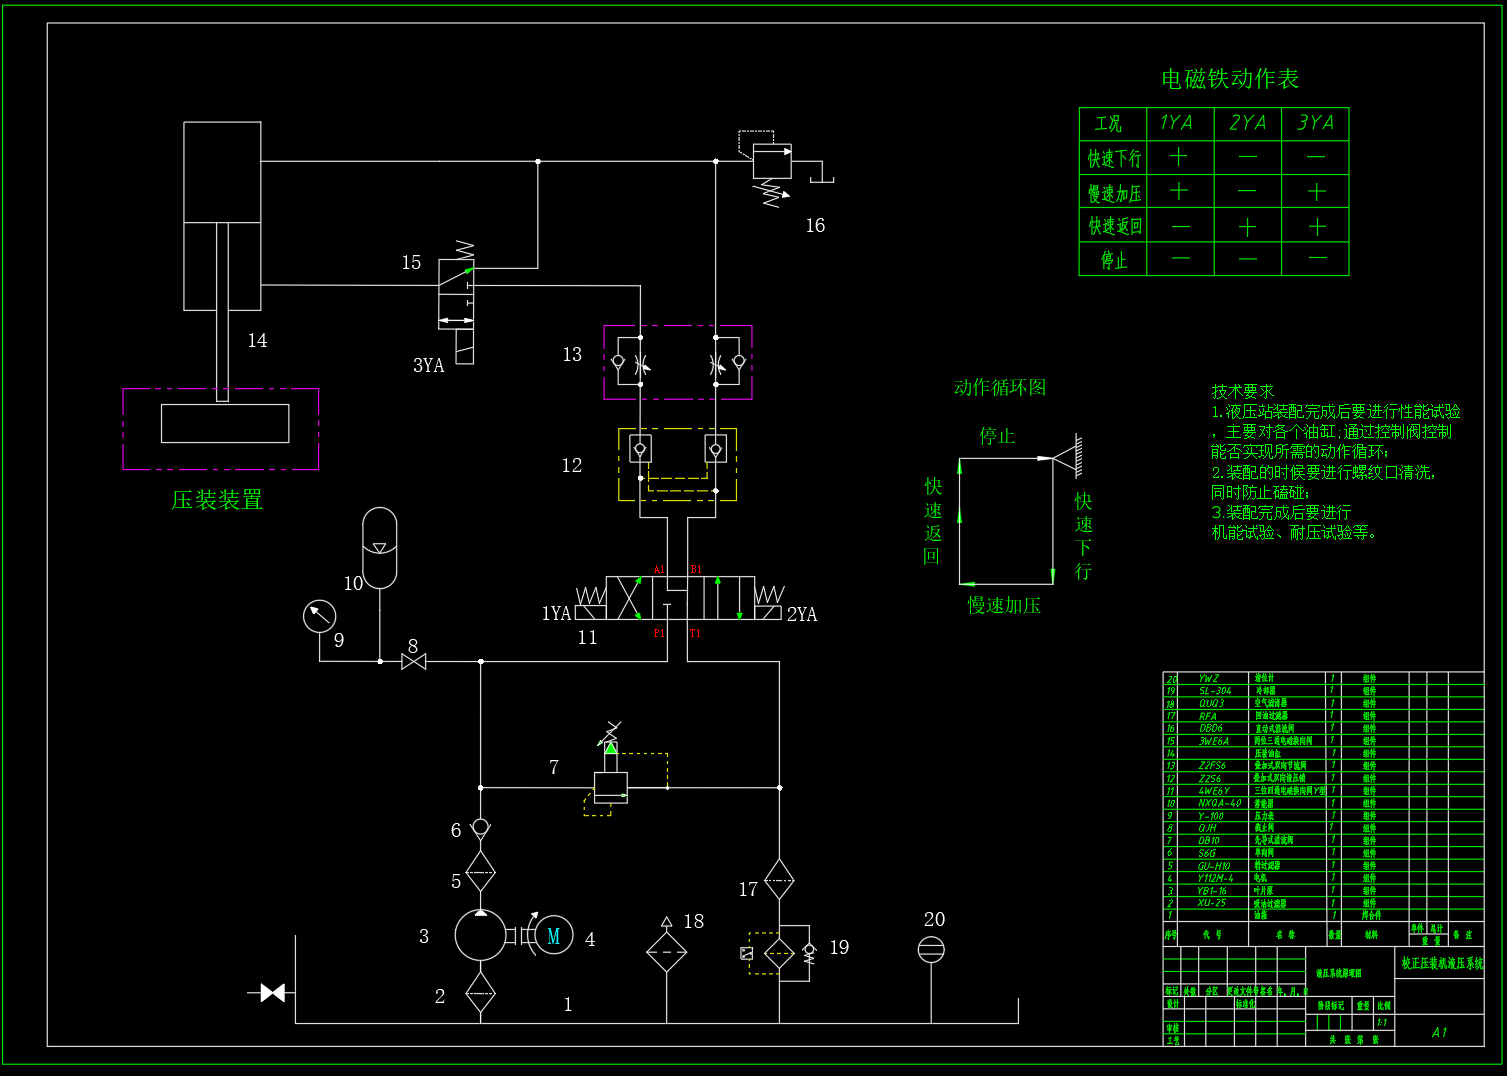Select the 技术要求 heading text
Image resolution: width=1507 pixels, height=1076 pixels.
tap(1243, 391)
